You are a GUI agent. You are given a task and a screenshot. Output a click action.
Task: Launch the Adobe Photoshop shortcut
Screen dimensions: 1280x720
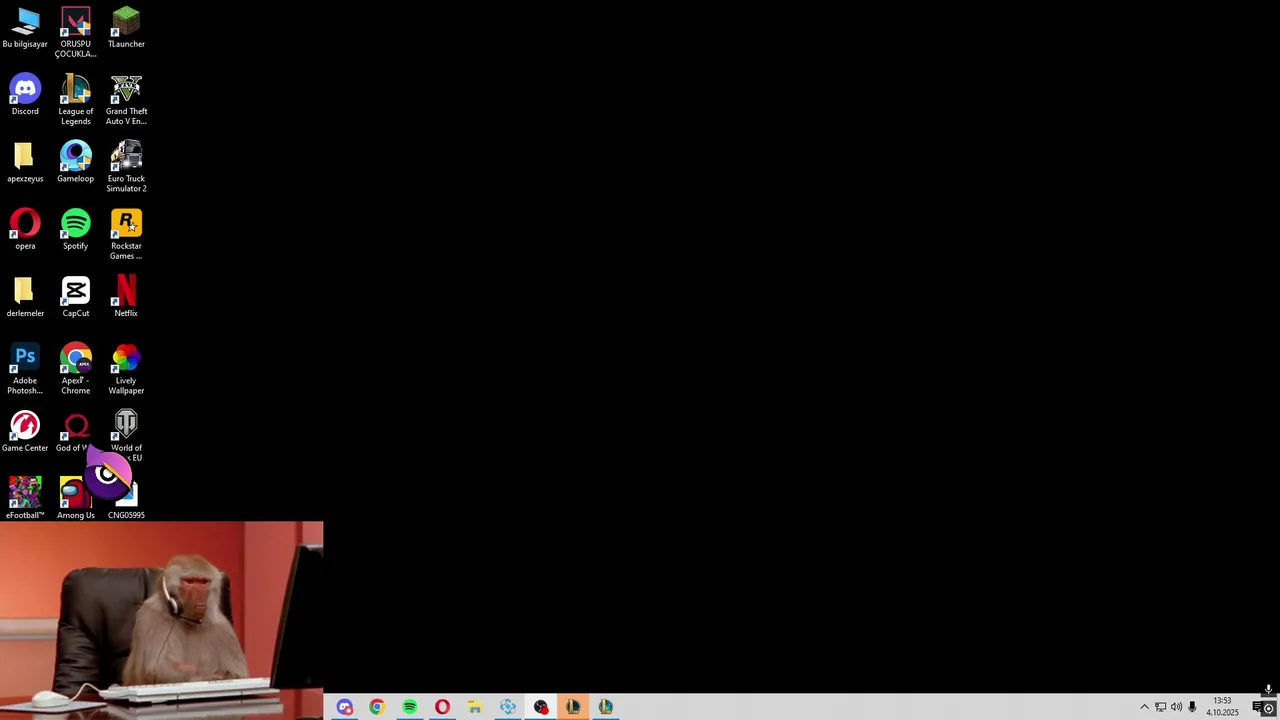pyautogui.click(x=25, y=369)
